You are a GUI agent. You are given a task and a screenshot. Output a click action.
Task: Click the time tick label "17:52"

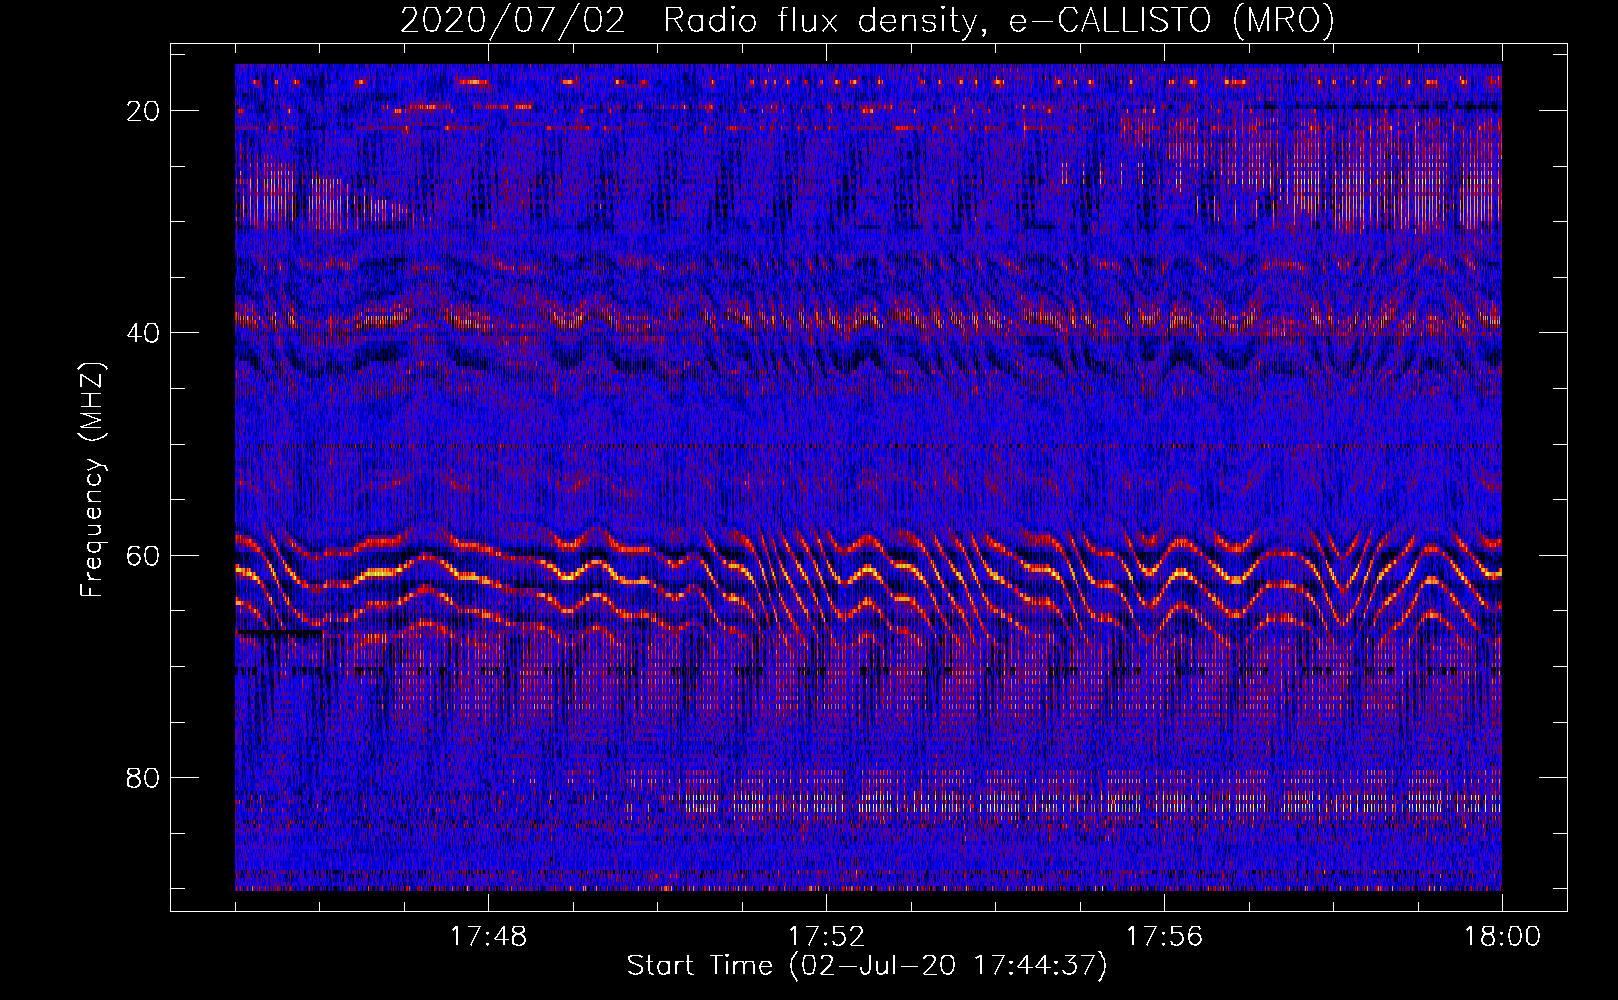(826, 937)
